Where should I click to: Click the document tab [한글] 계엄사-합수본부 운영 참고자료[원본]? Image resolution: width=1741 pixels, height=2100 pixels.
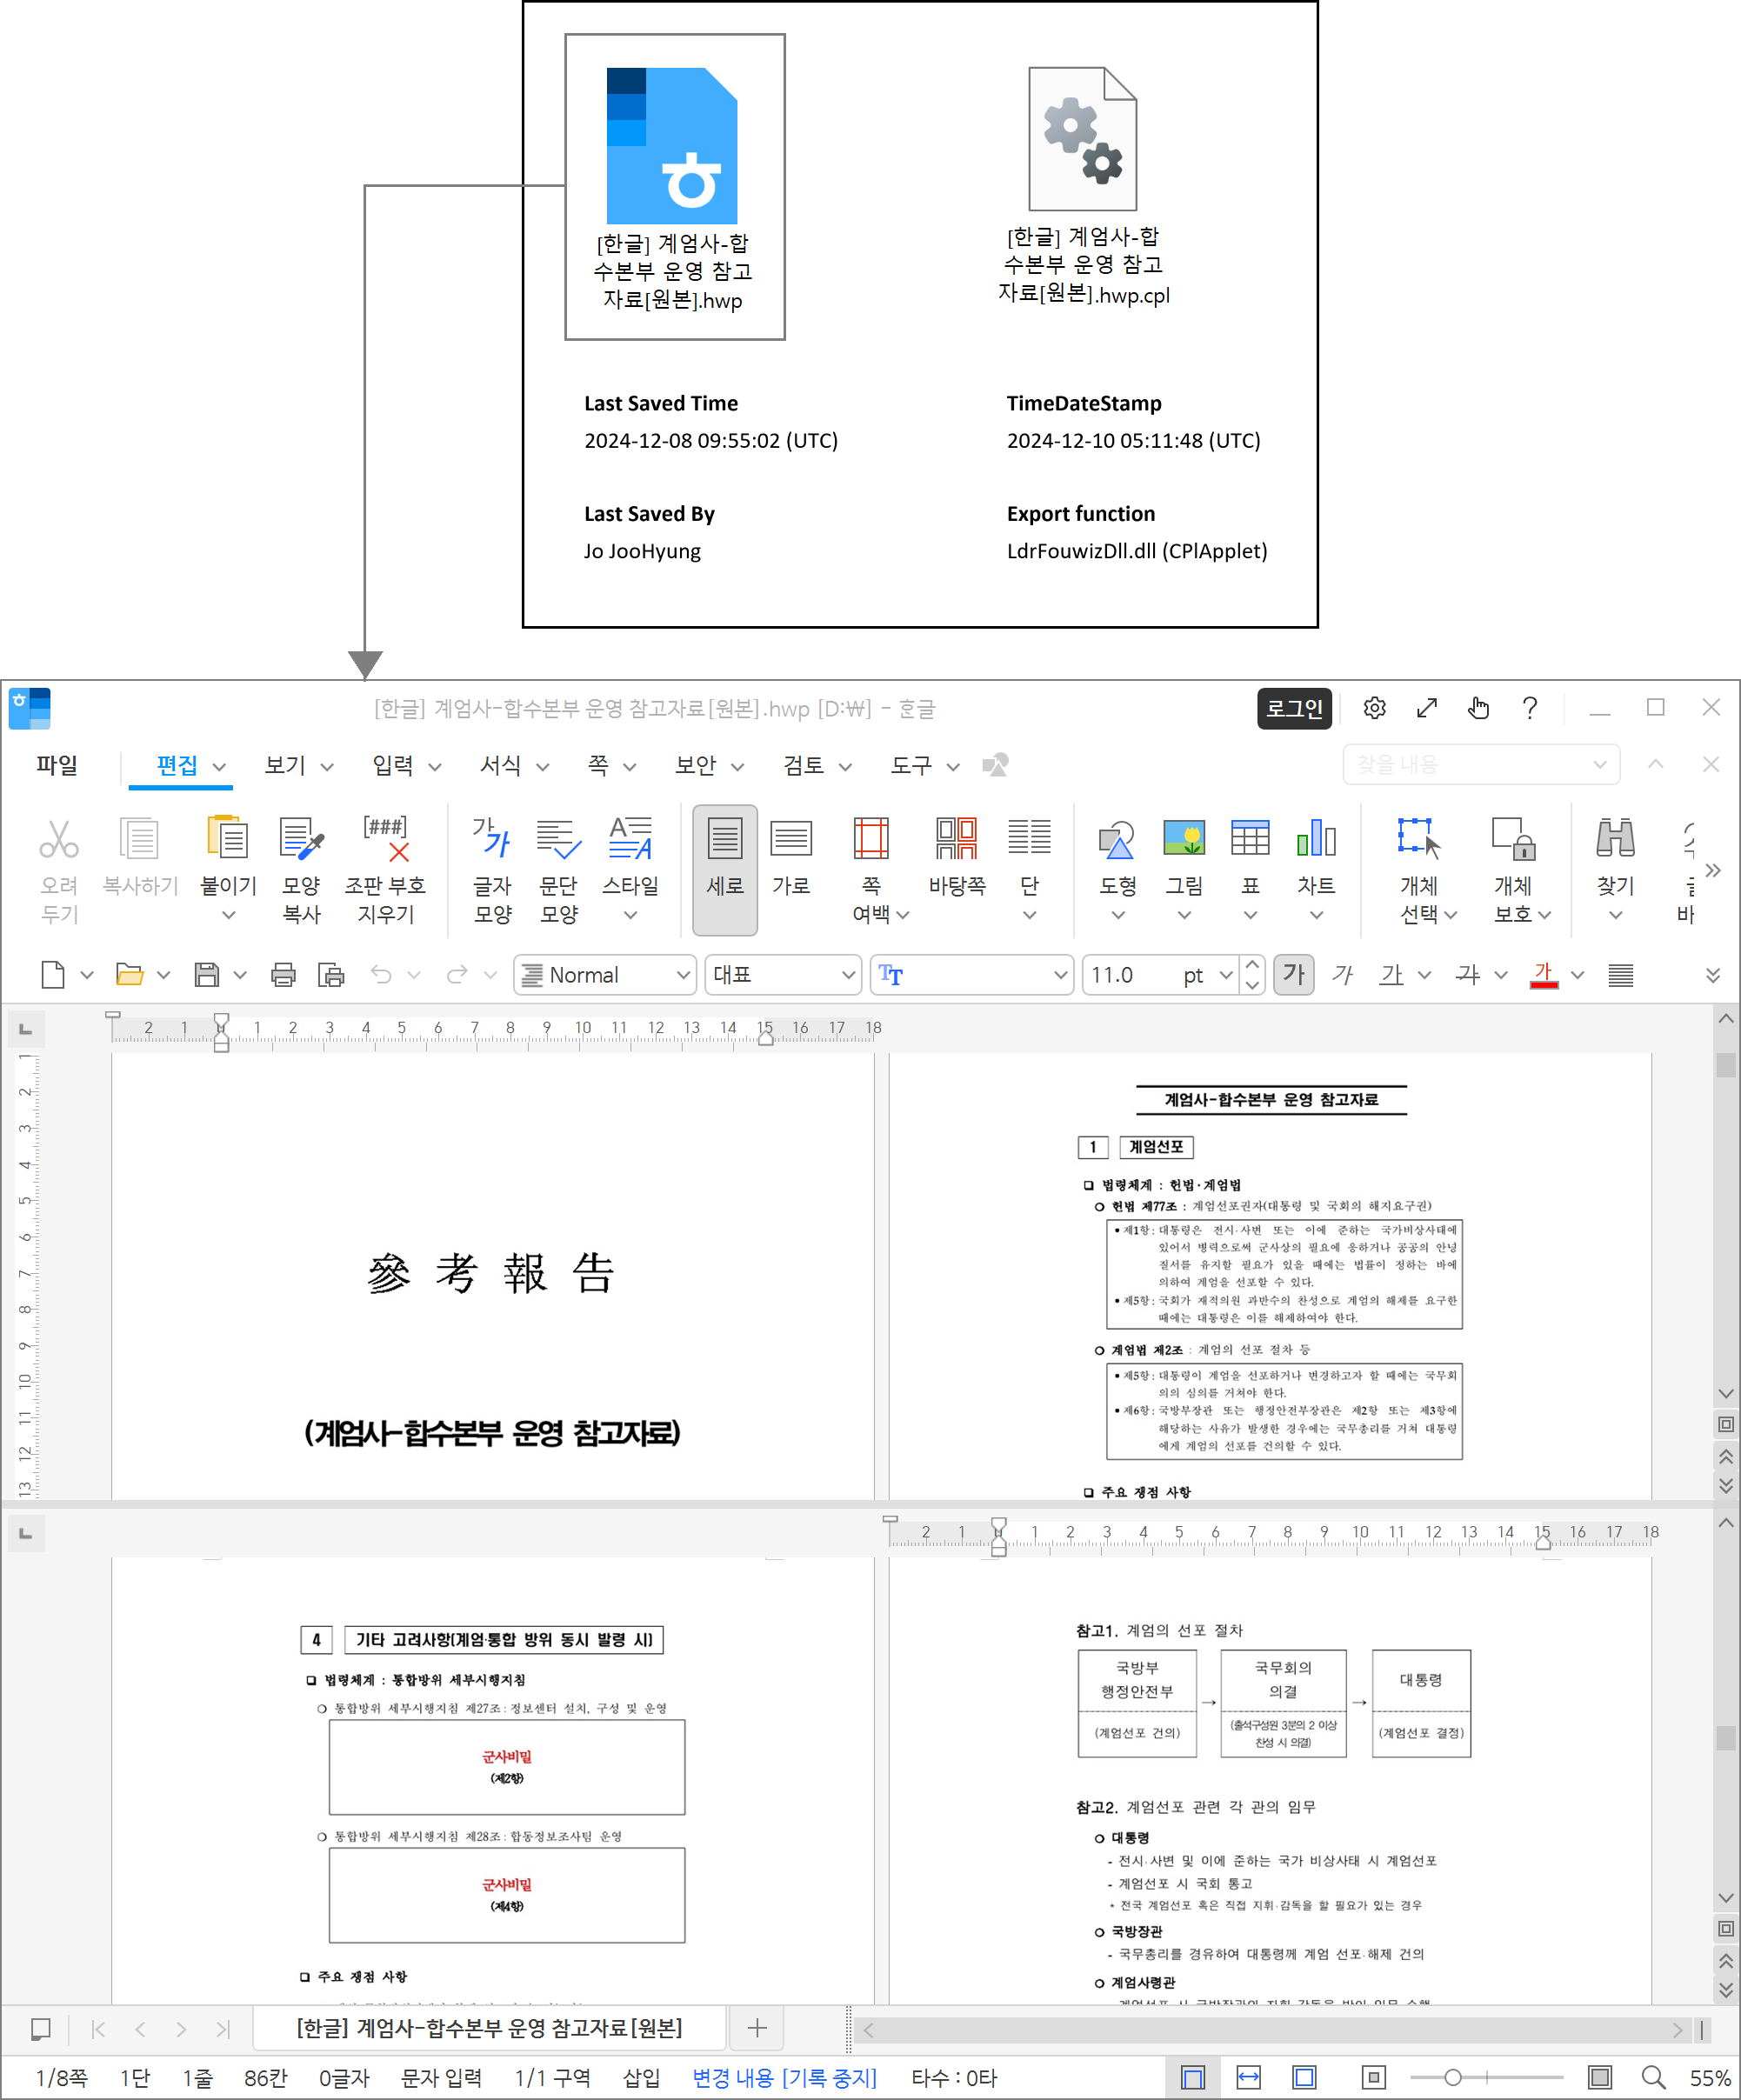click(x=489, y=2028)
